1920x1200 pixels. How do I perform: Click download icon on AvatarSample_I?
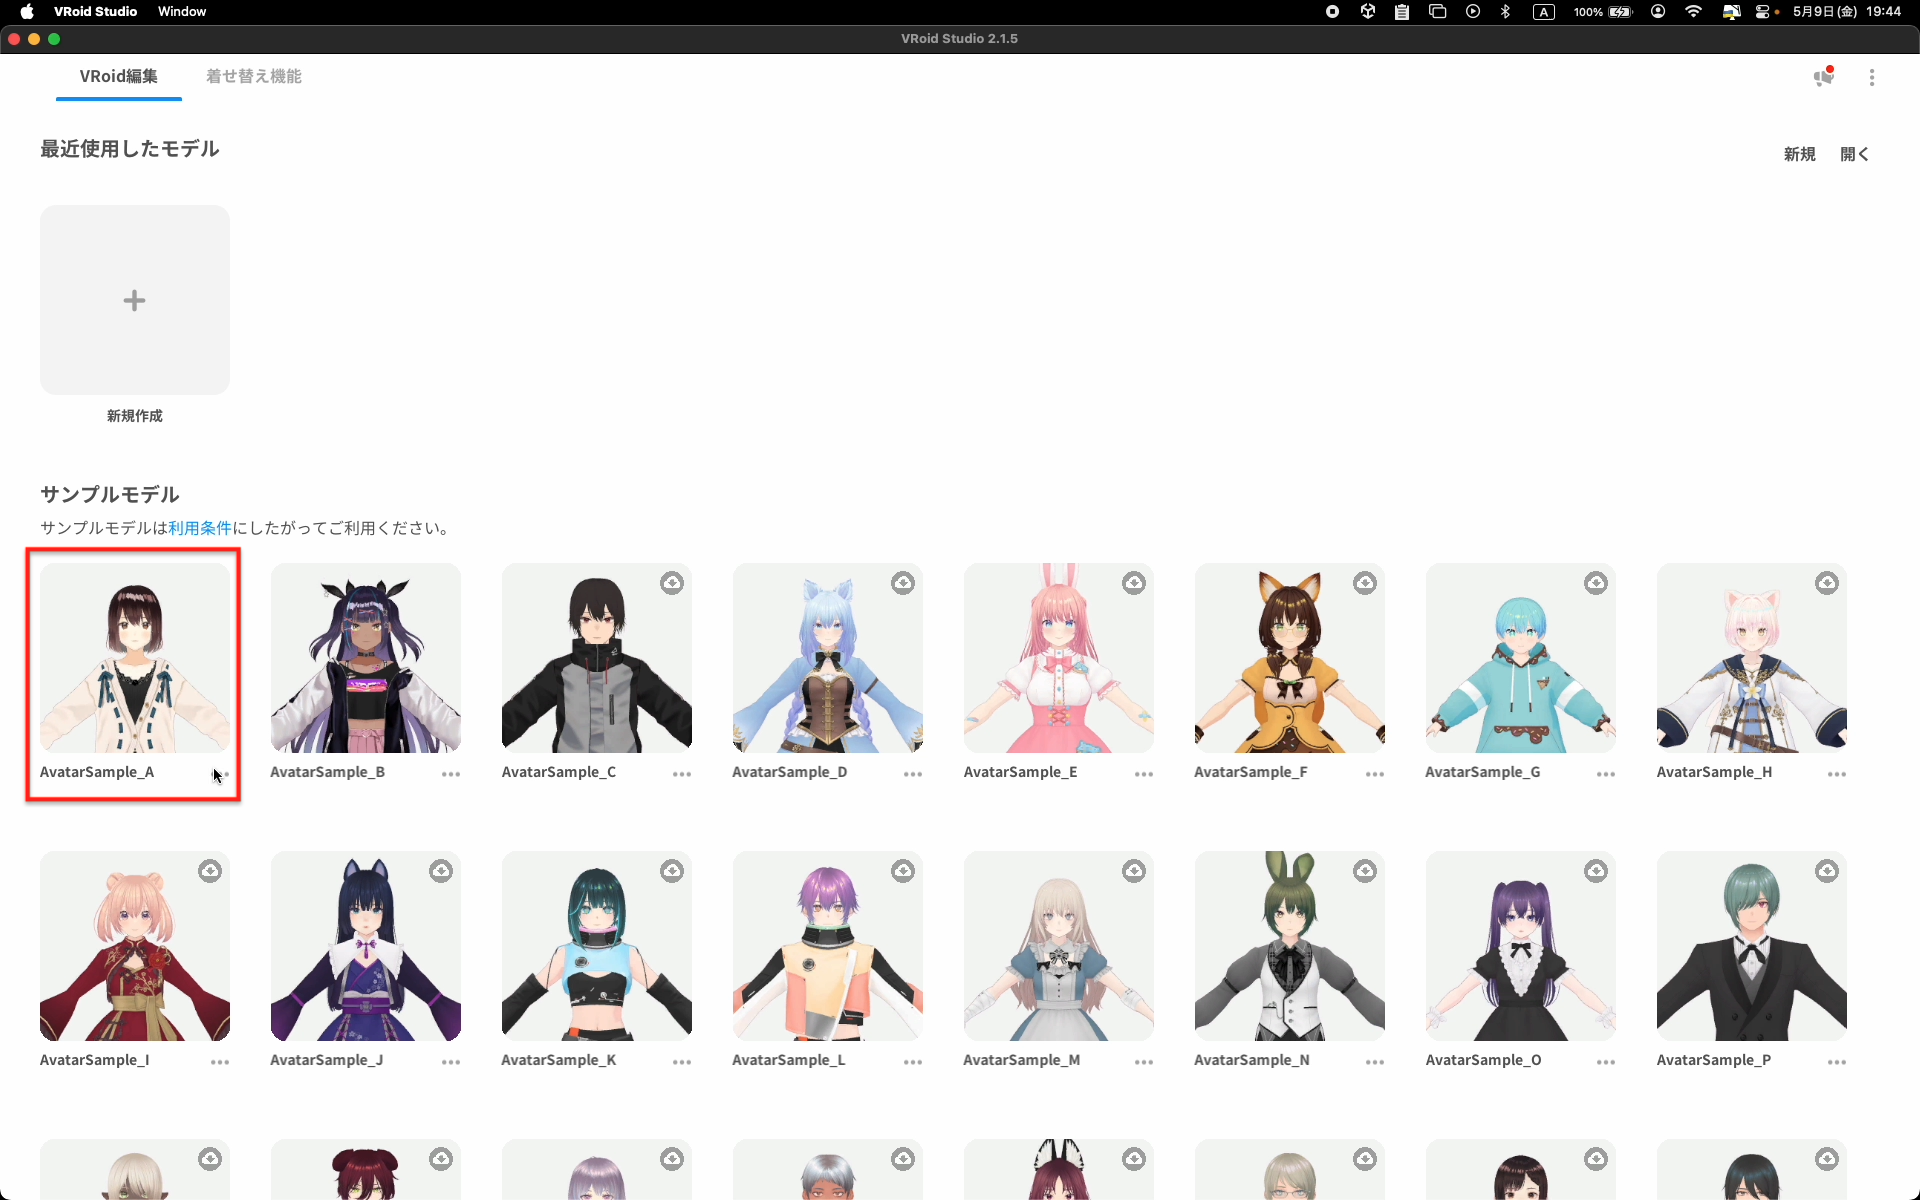tap(210, 871)
